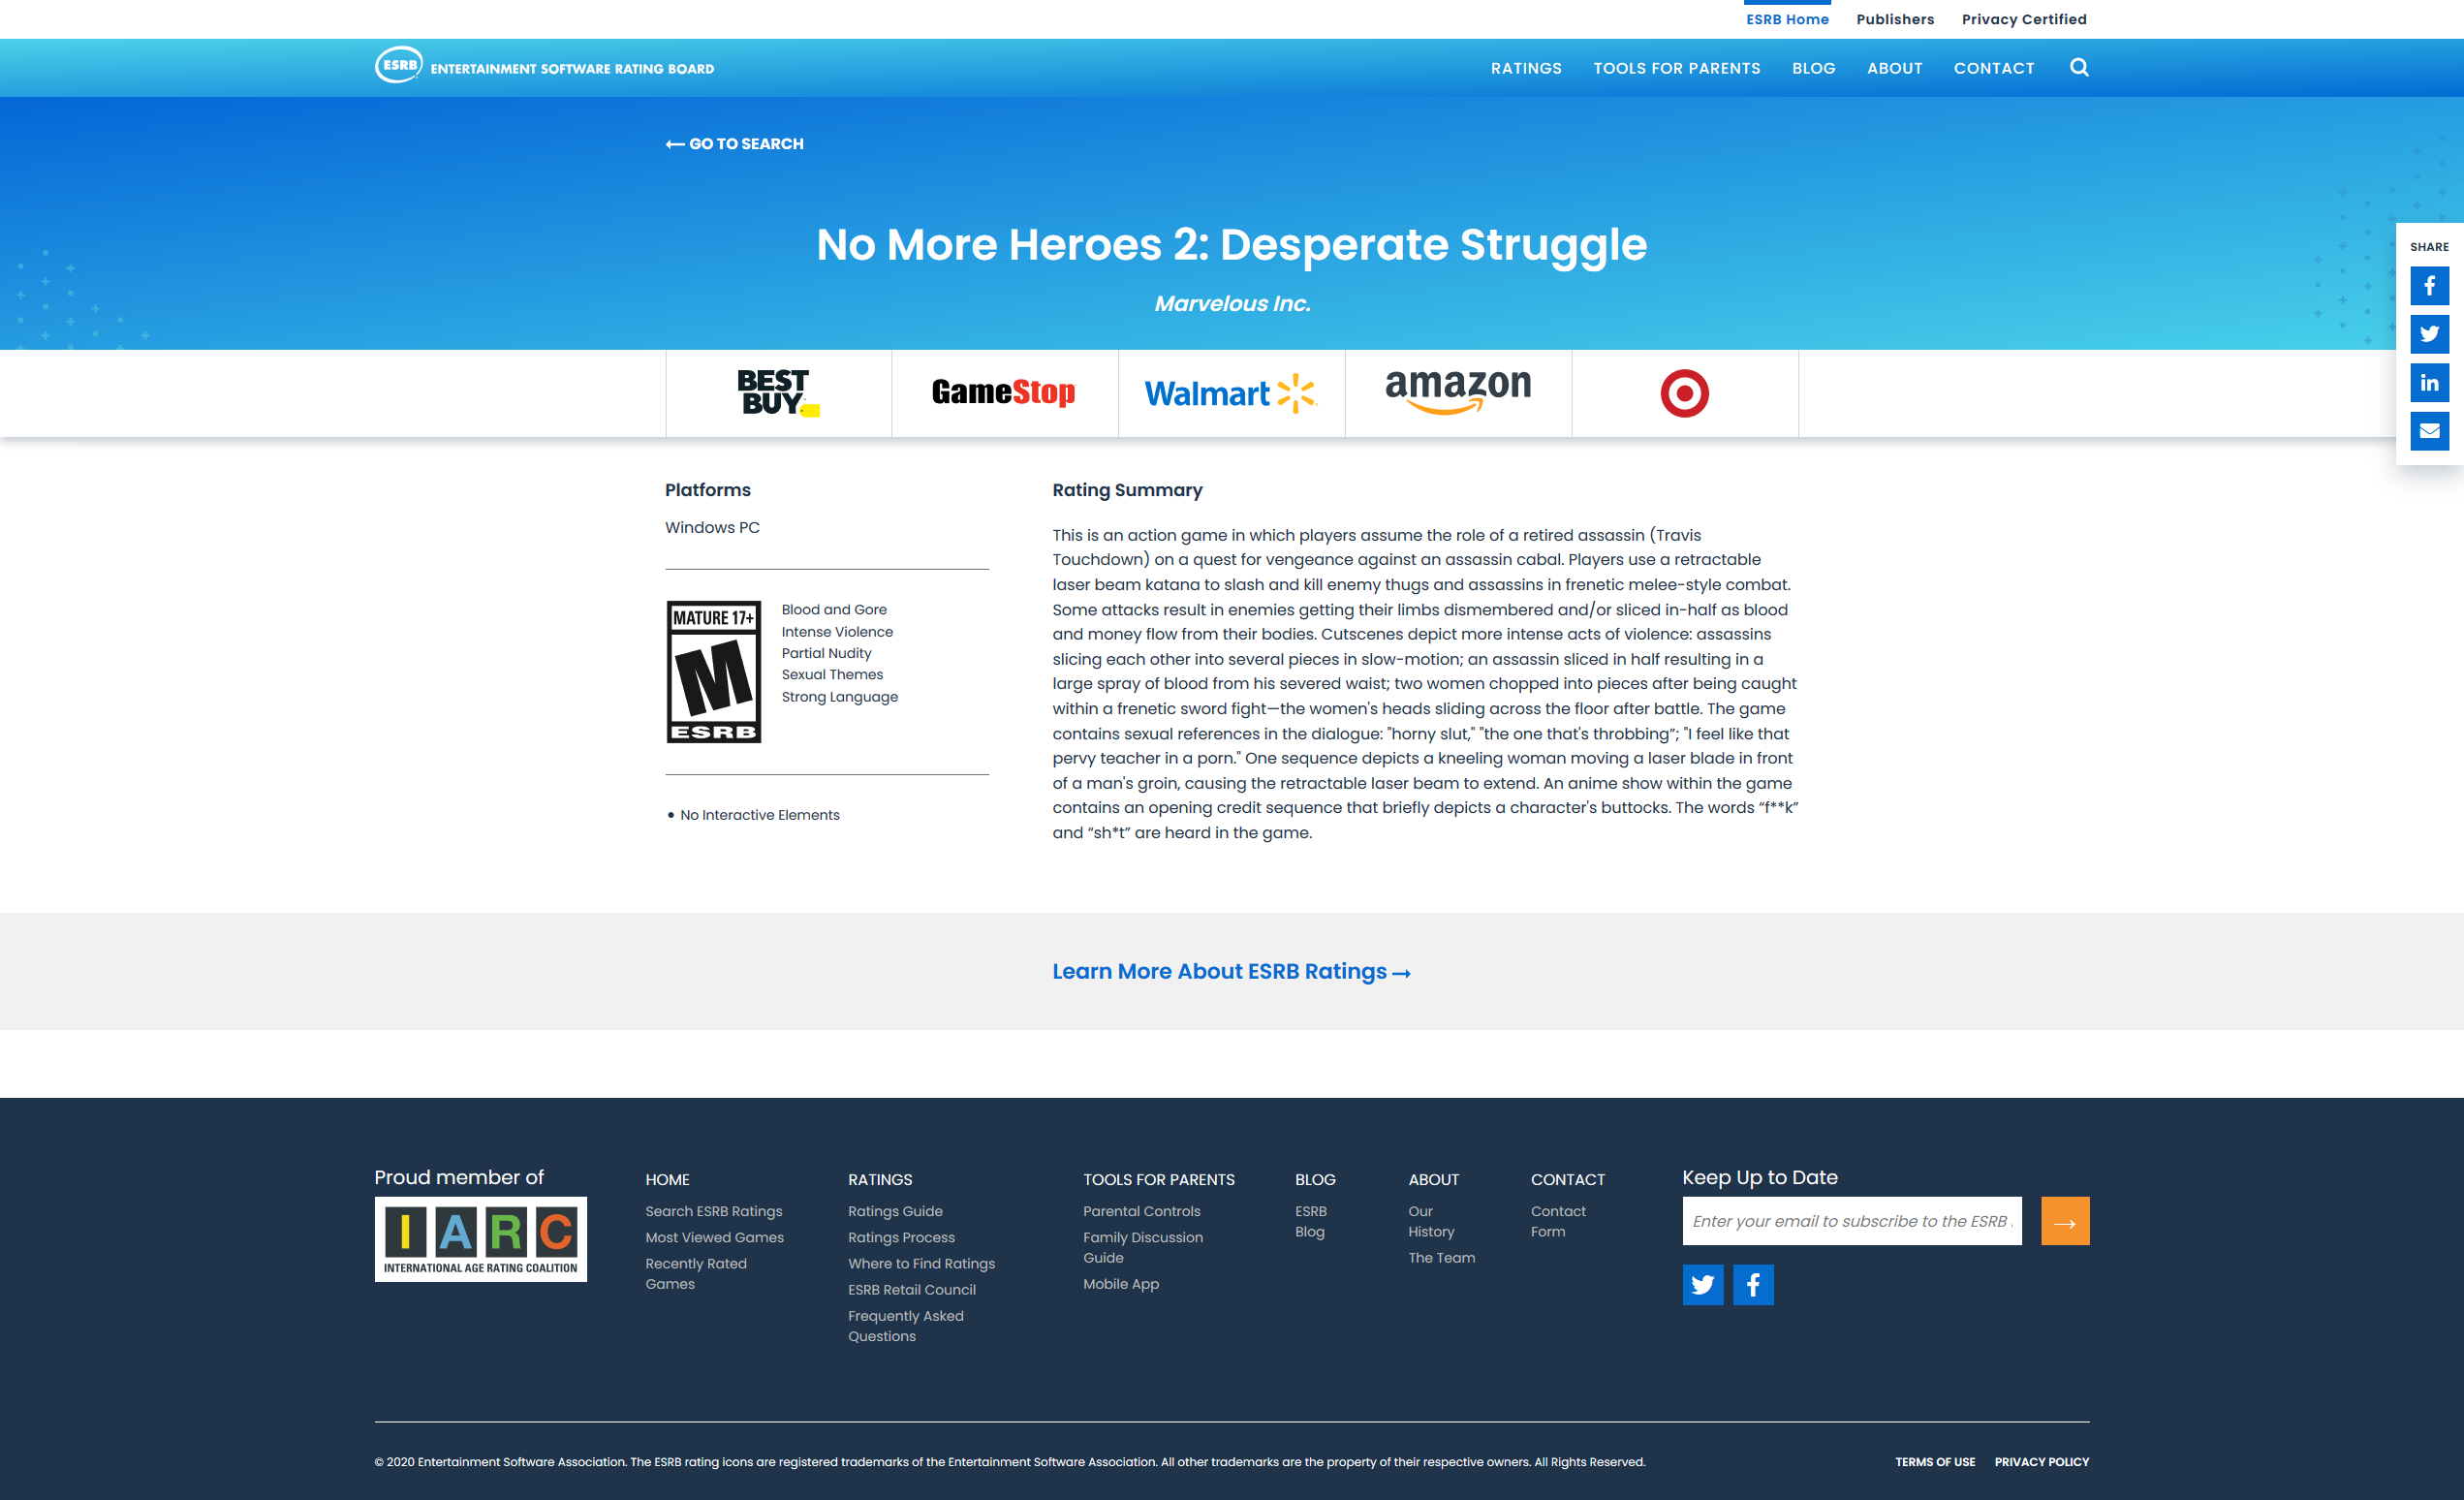Click the footer RATINGS heading

coord(880,1179)
